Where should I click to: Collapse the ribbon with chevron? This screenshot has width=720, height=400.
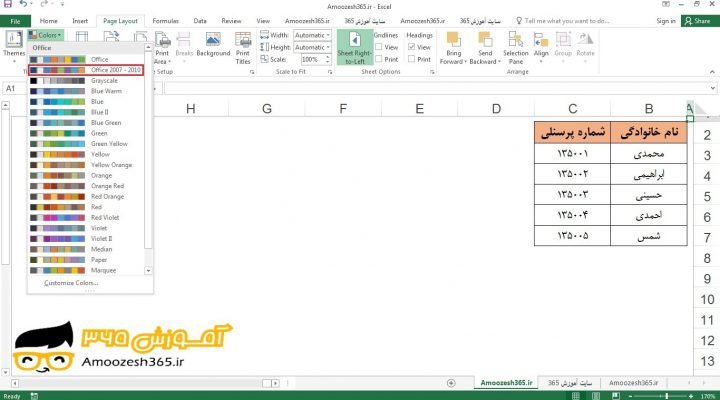click(712, 72)
